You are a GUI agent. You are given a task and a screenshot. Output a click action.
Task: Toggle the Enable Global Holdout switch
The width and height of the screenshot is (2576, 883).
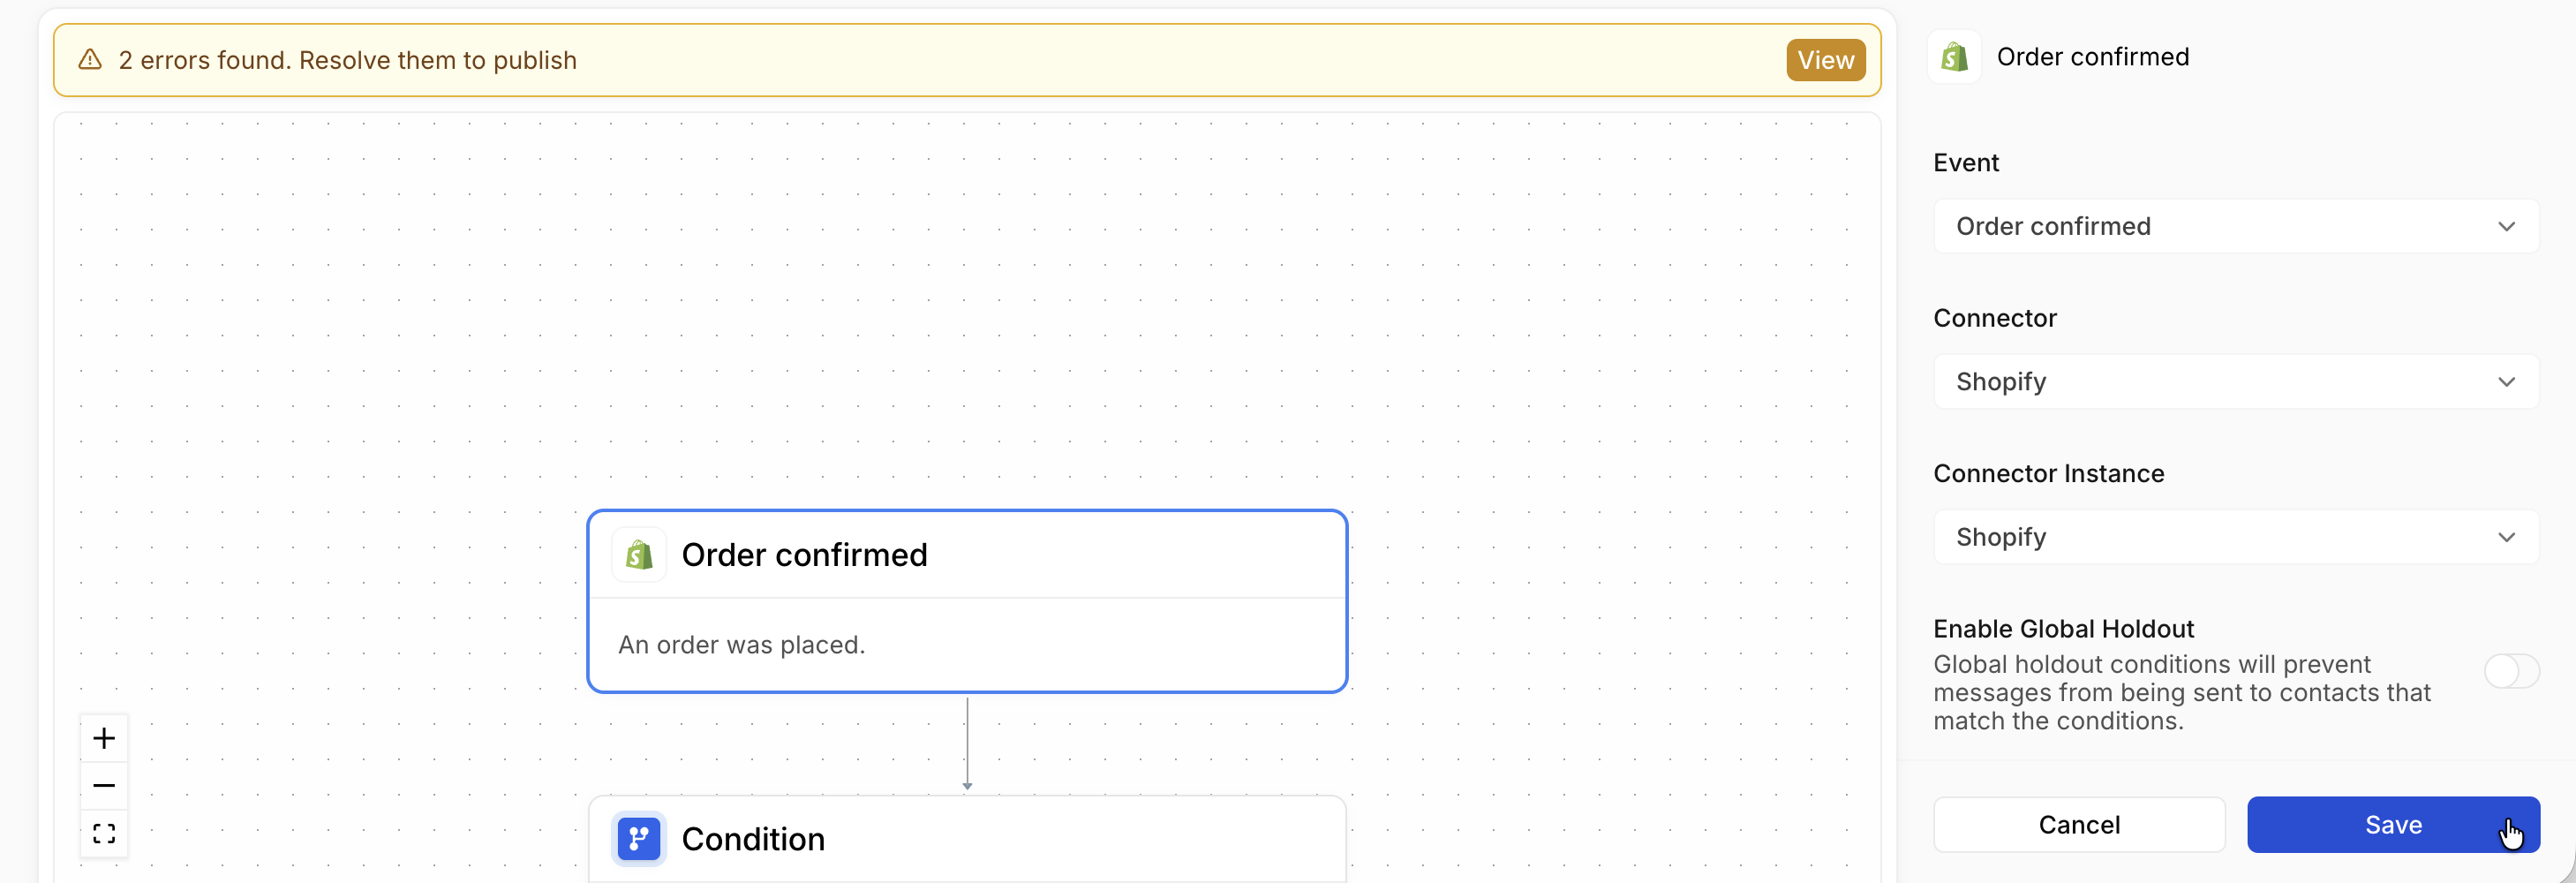pyautogui.click(x=2510, y=671)
